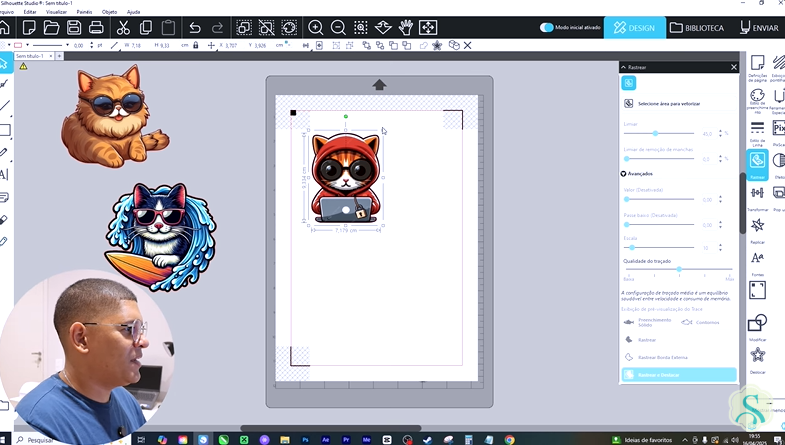Open the Painéis menu
The image size is (785, 445).
pyautogui.click(x=84, y=12)
